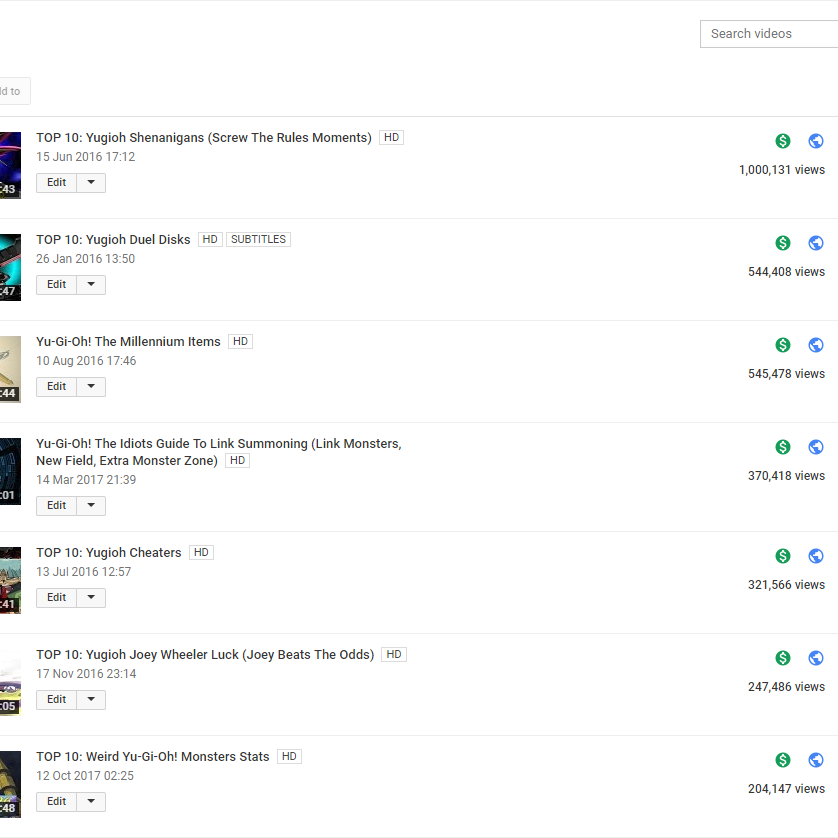
Task: Click monetization dollar icon for Yugioh Shenanigans video
Action: (x=783, y=141)
